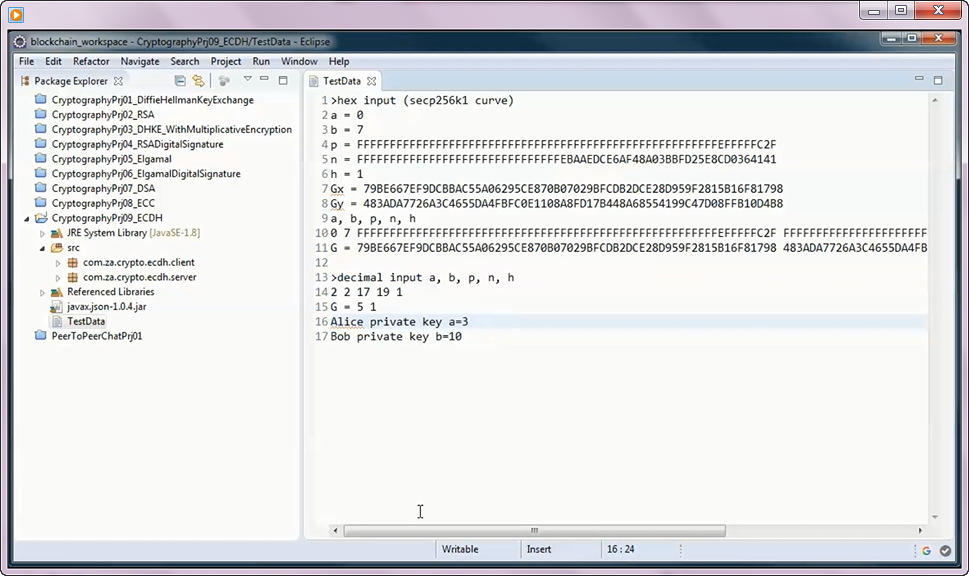
Task: Toggle Link with Editor in Package Explorer
Action: (x=199, y=81)
